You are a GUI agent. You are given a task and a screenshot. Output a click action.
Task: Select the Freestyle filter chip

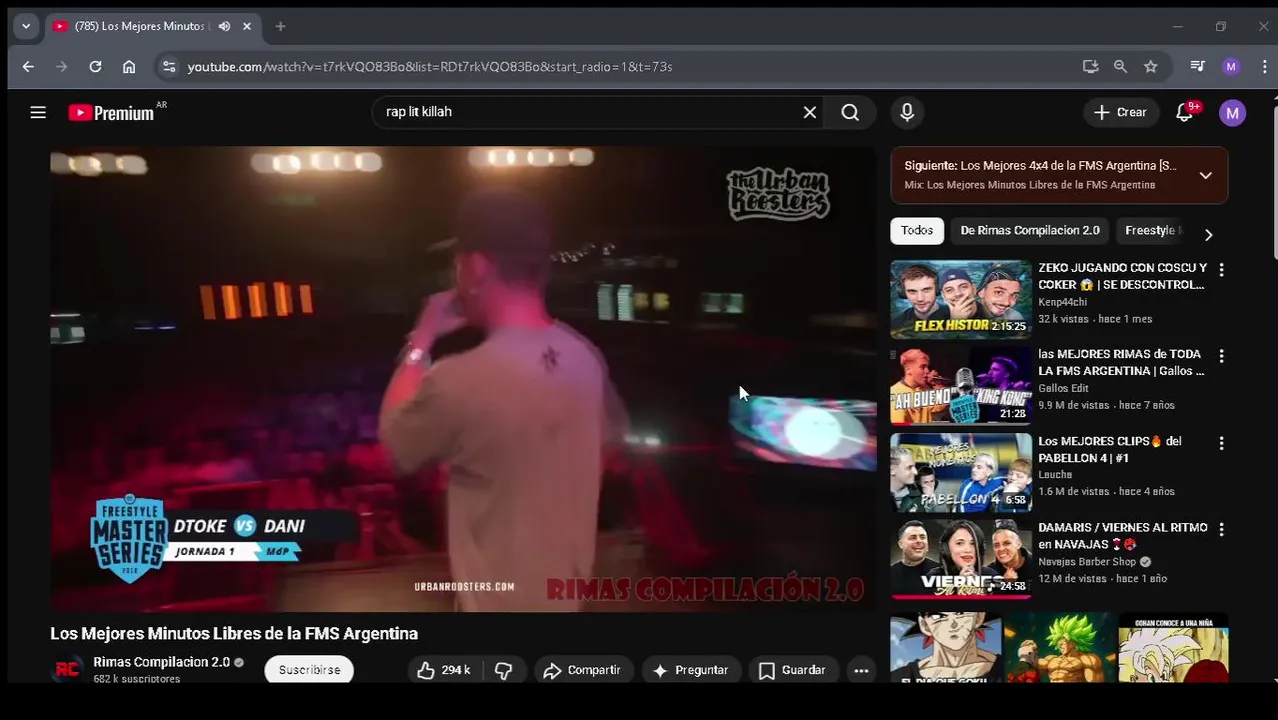(x=1150, y=230)
